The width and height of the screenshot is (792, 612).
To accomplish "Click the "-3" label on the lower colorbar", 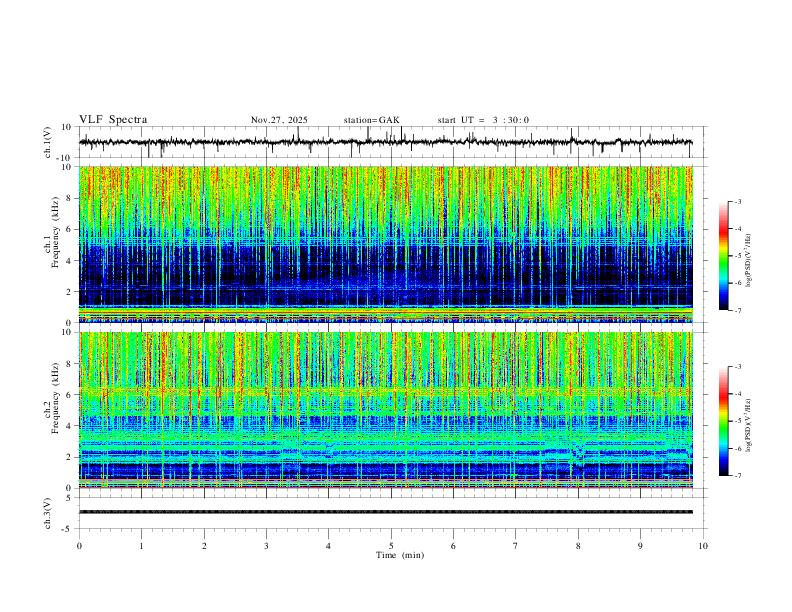I will pyautogui.click(x=738, y=367).
